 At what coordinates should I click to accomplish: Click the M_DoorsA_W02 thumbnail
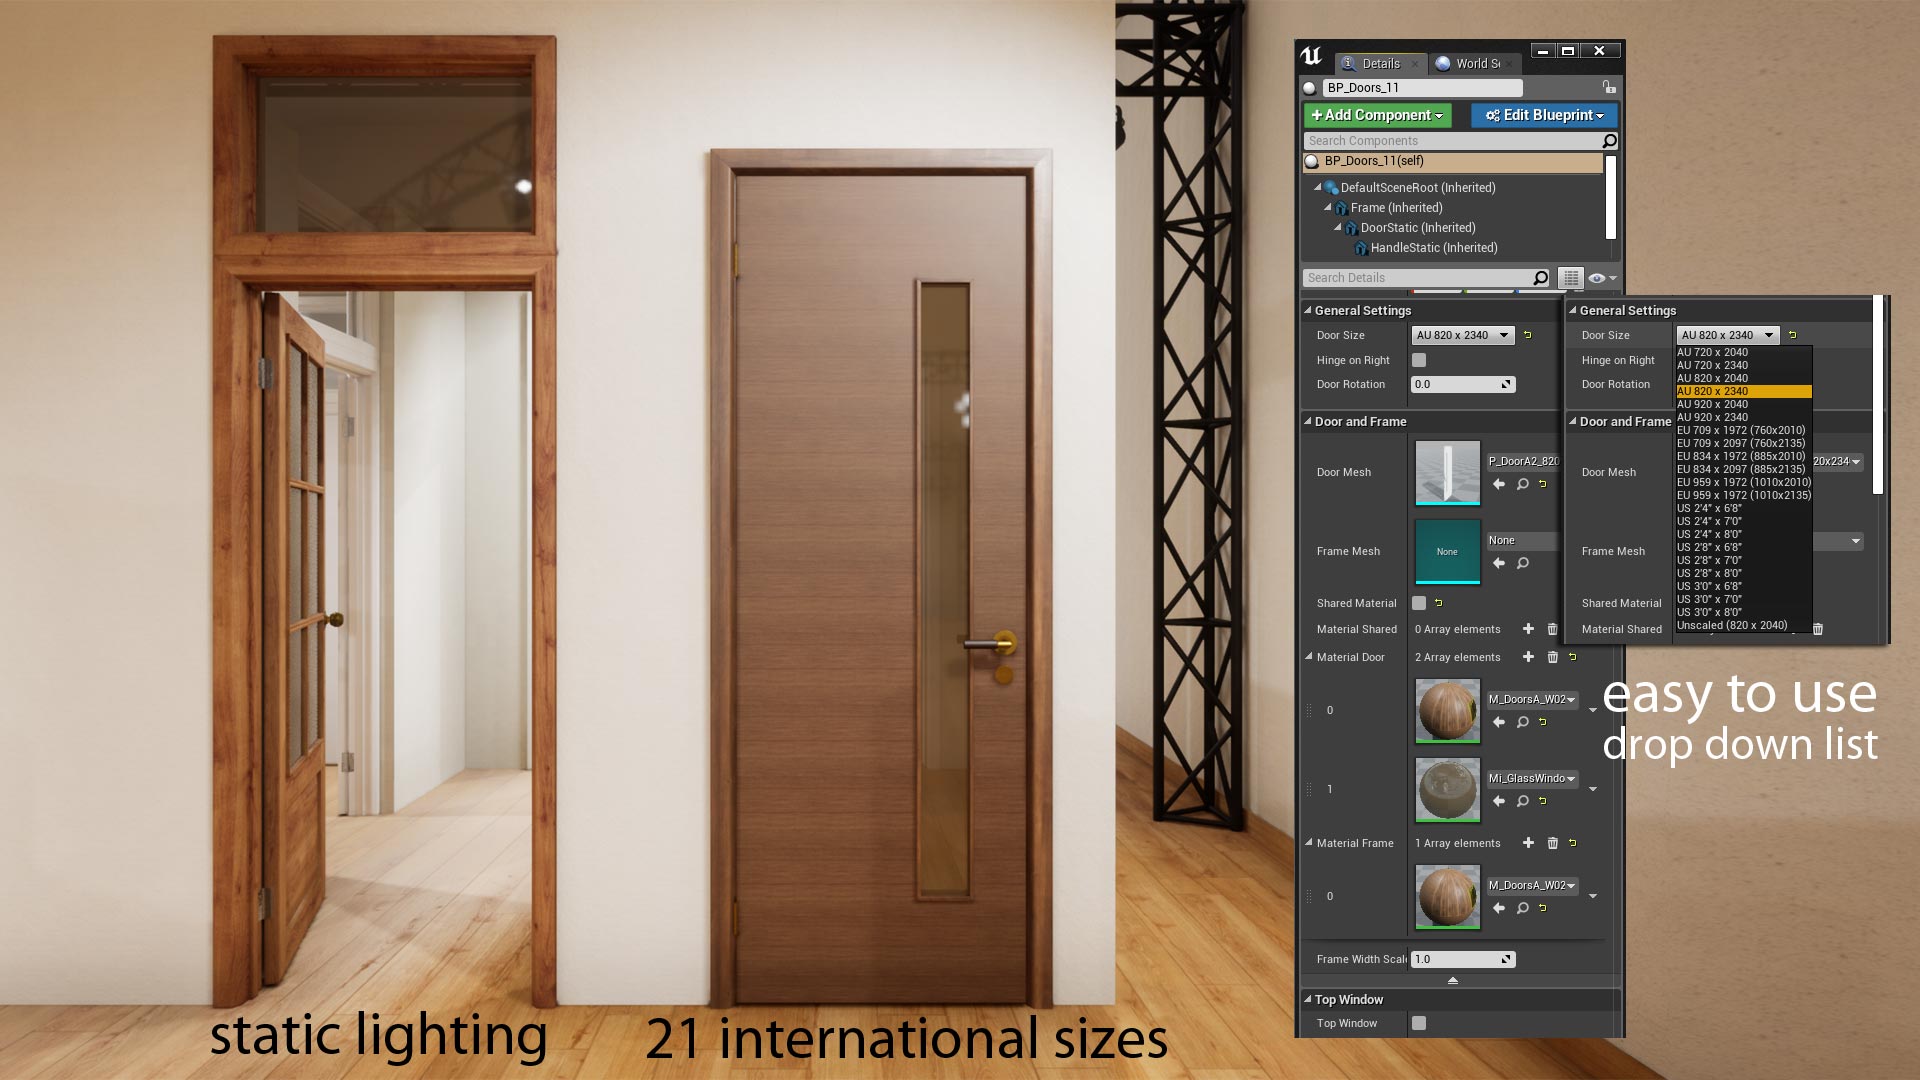1447,709
